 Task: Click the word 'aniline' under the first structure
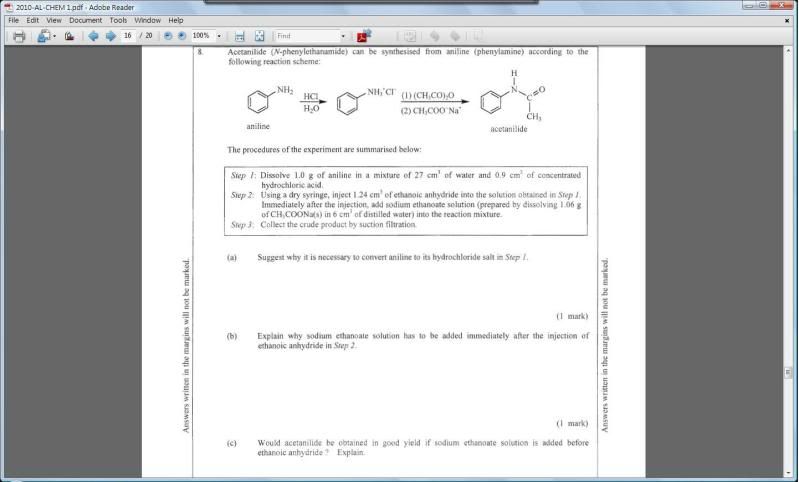click(x=258, y=126)
